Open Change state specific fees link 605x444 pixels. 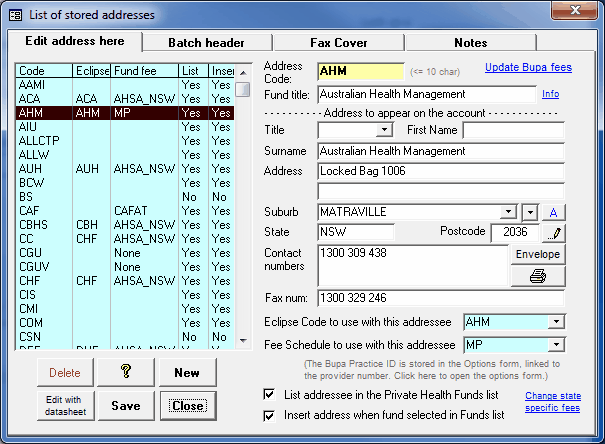pyautogui.click(x=553, y=402)
